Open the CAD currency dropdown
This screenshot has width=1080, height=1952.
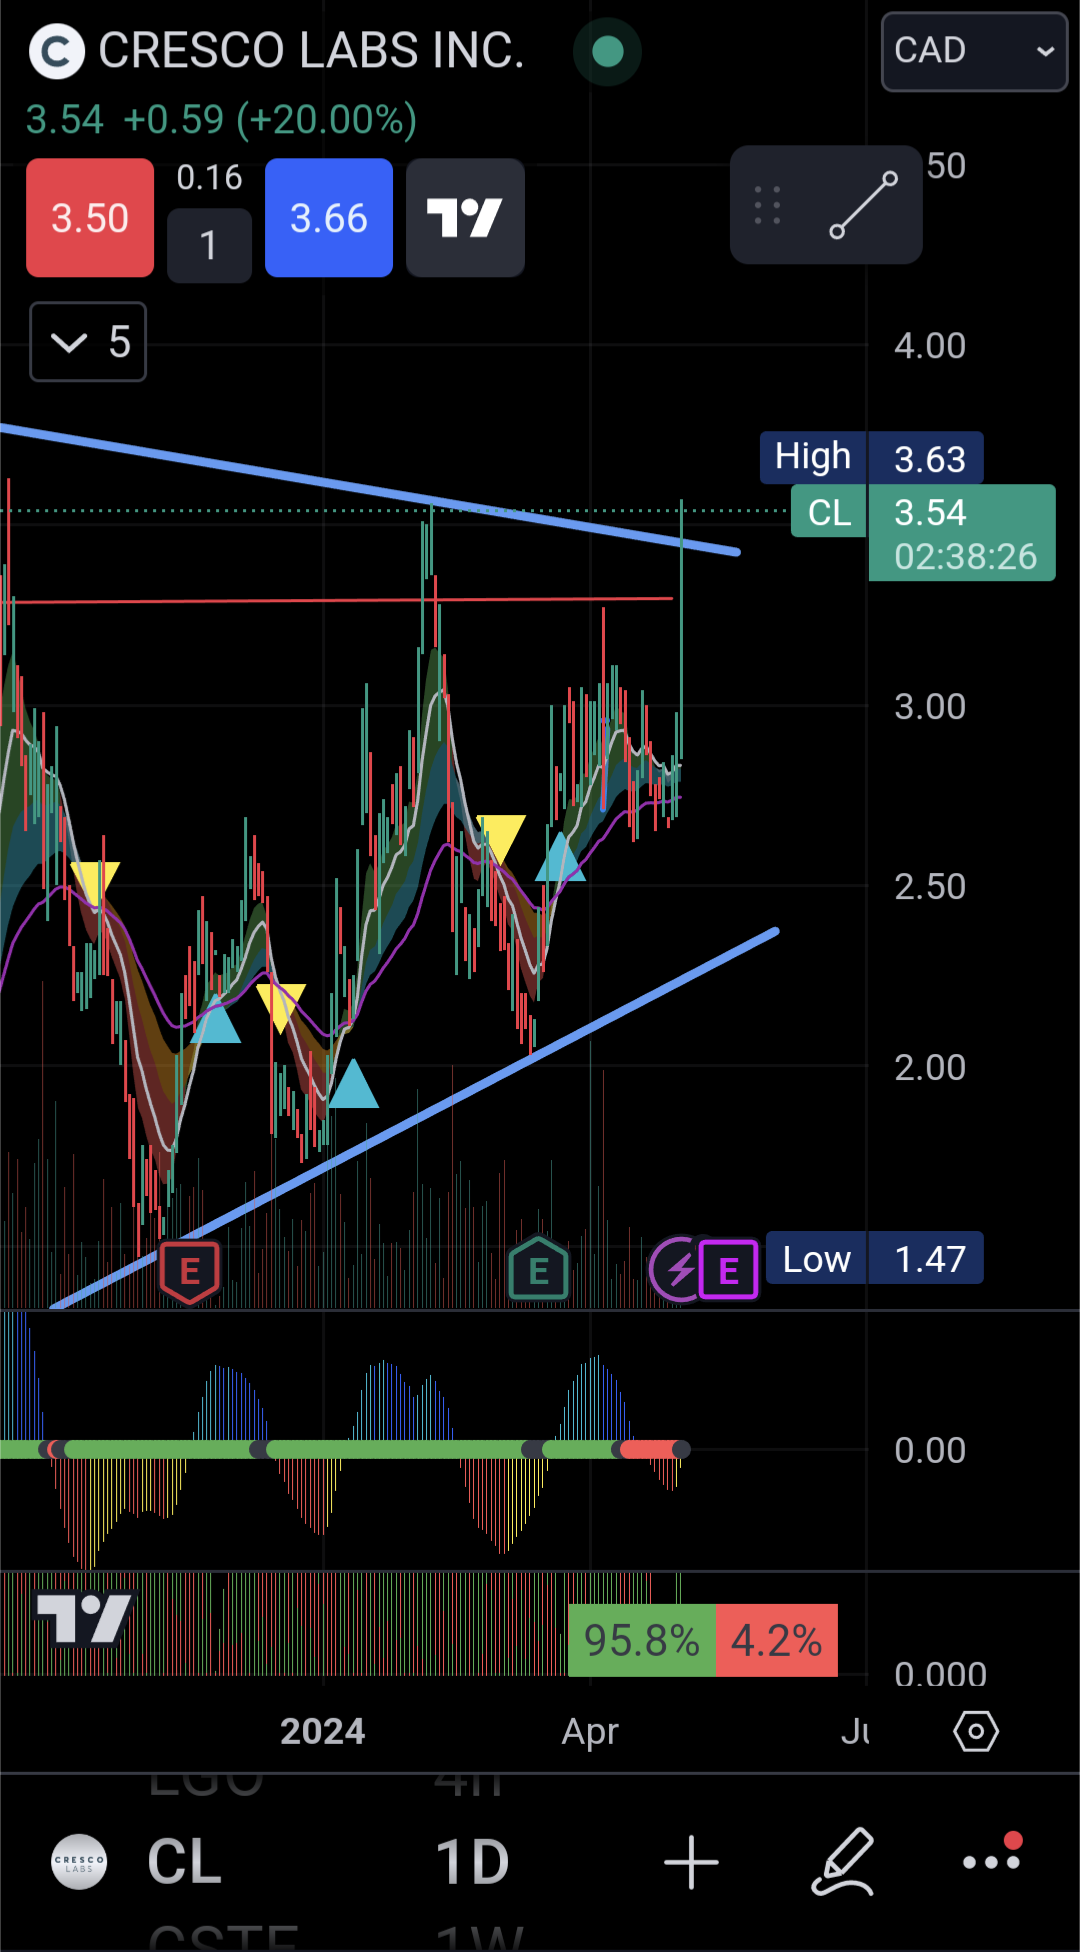974,51
